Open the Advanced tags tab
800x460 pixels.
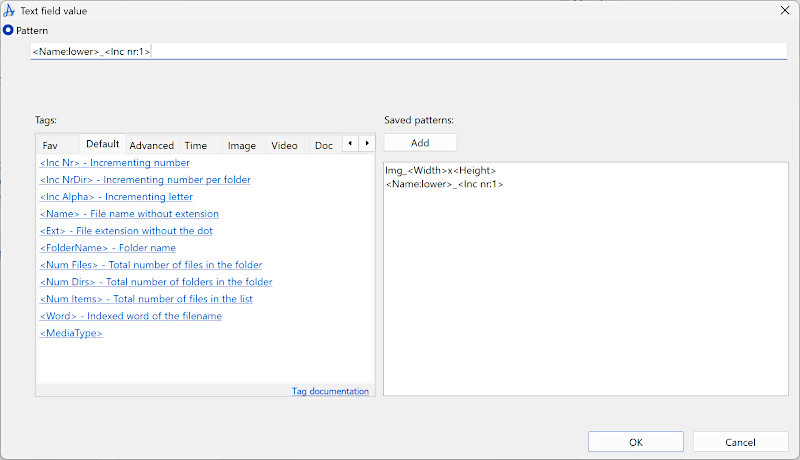point(151,145)
